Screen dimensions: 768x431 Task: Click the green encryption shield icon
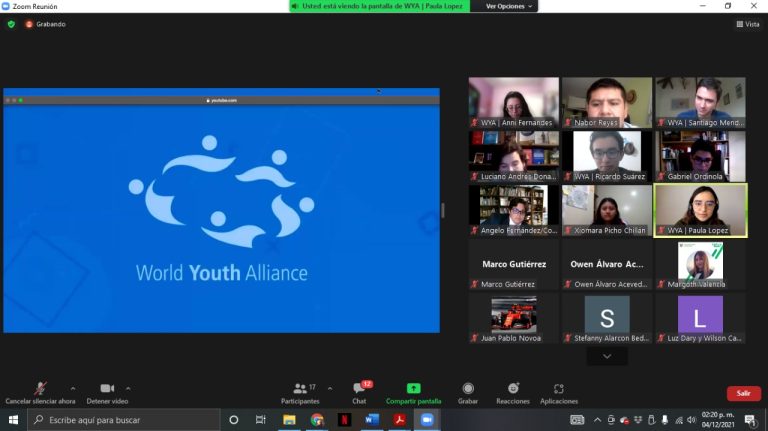click(x=11, y=24)
